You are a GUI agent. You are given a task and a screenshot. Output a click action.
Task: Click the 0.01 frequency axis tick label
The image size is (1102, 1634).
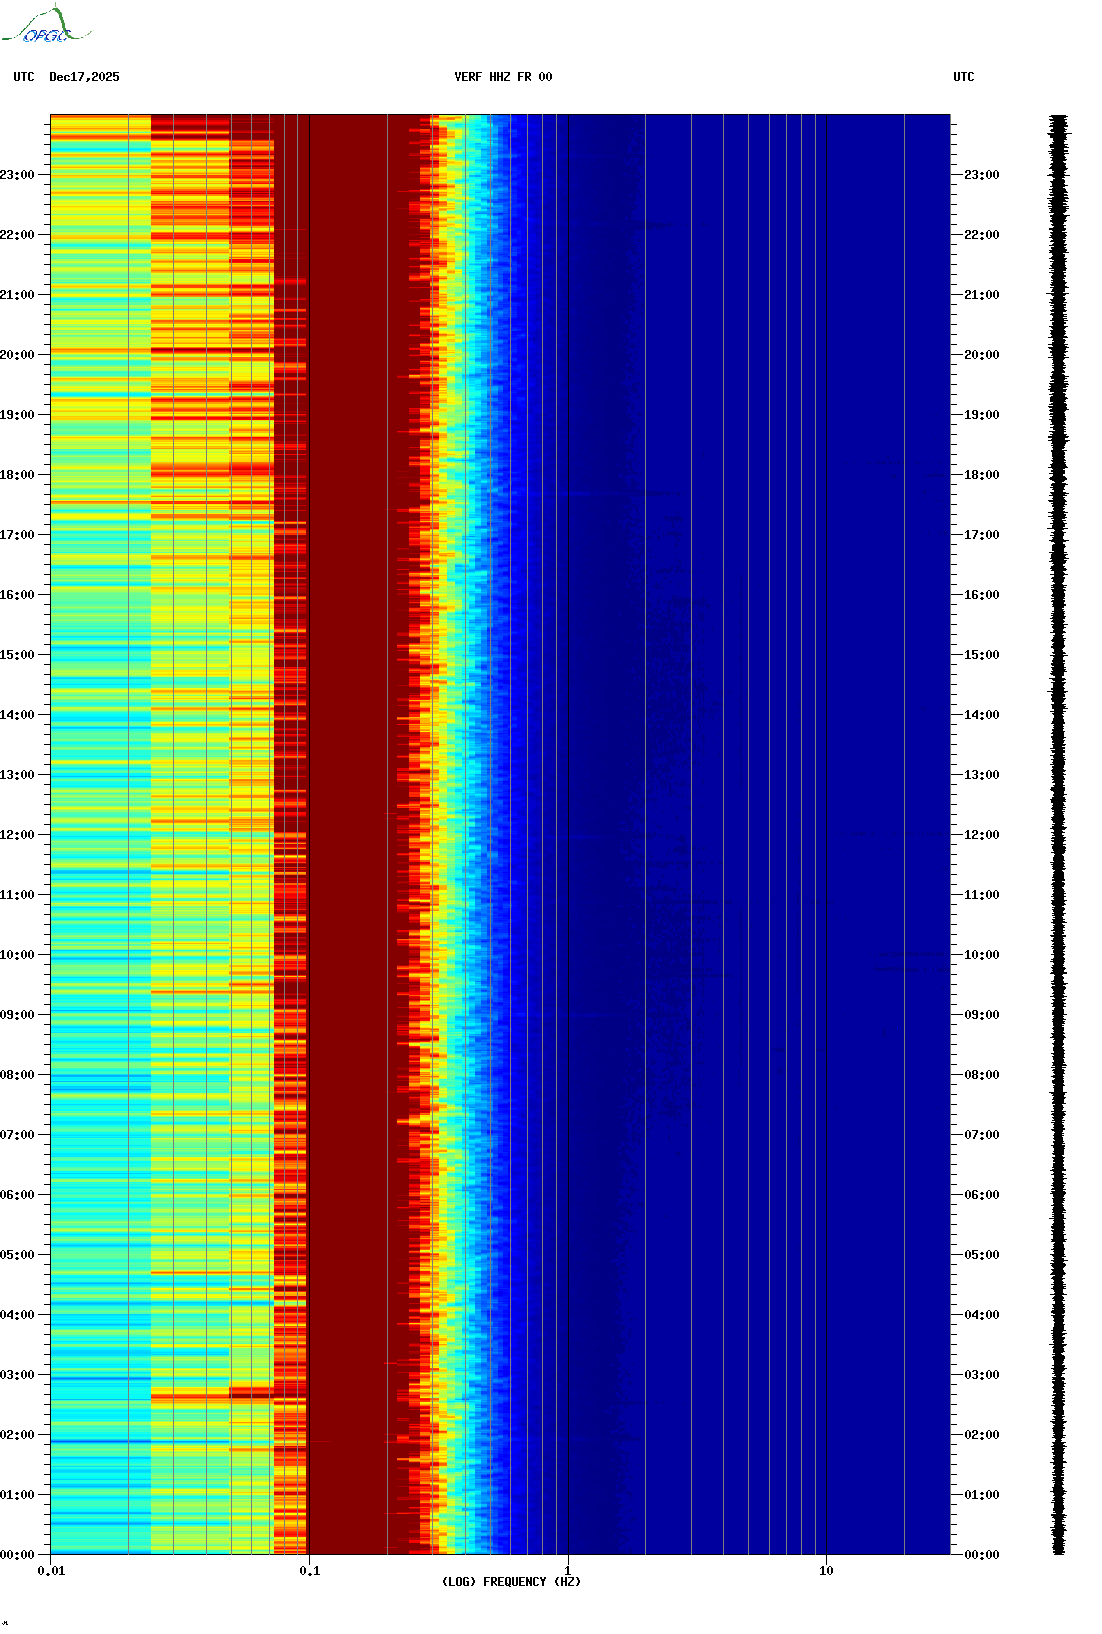(51, 1571)
